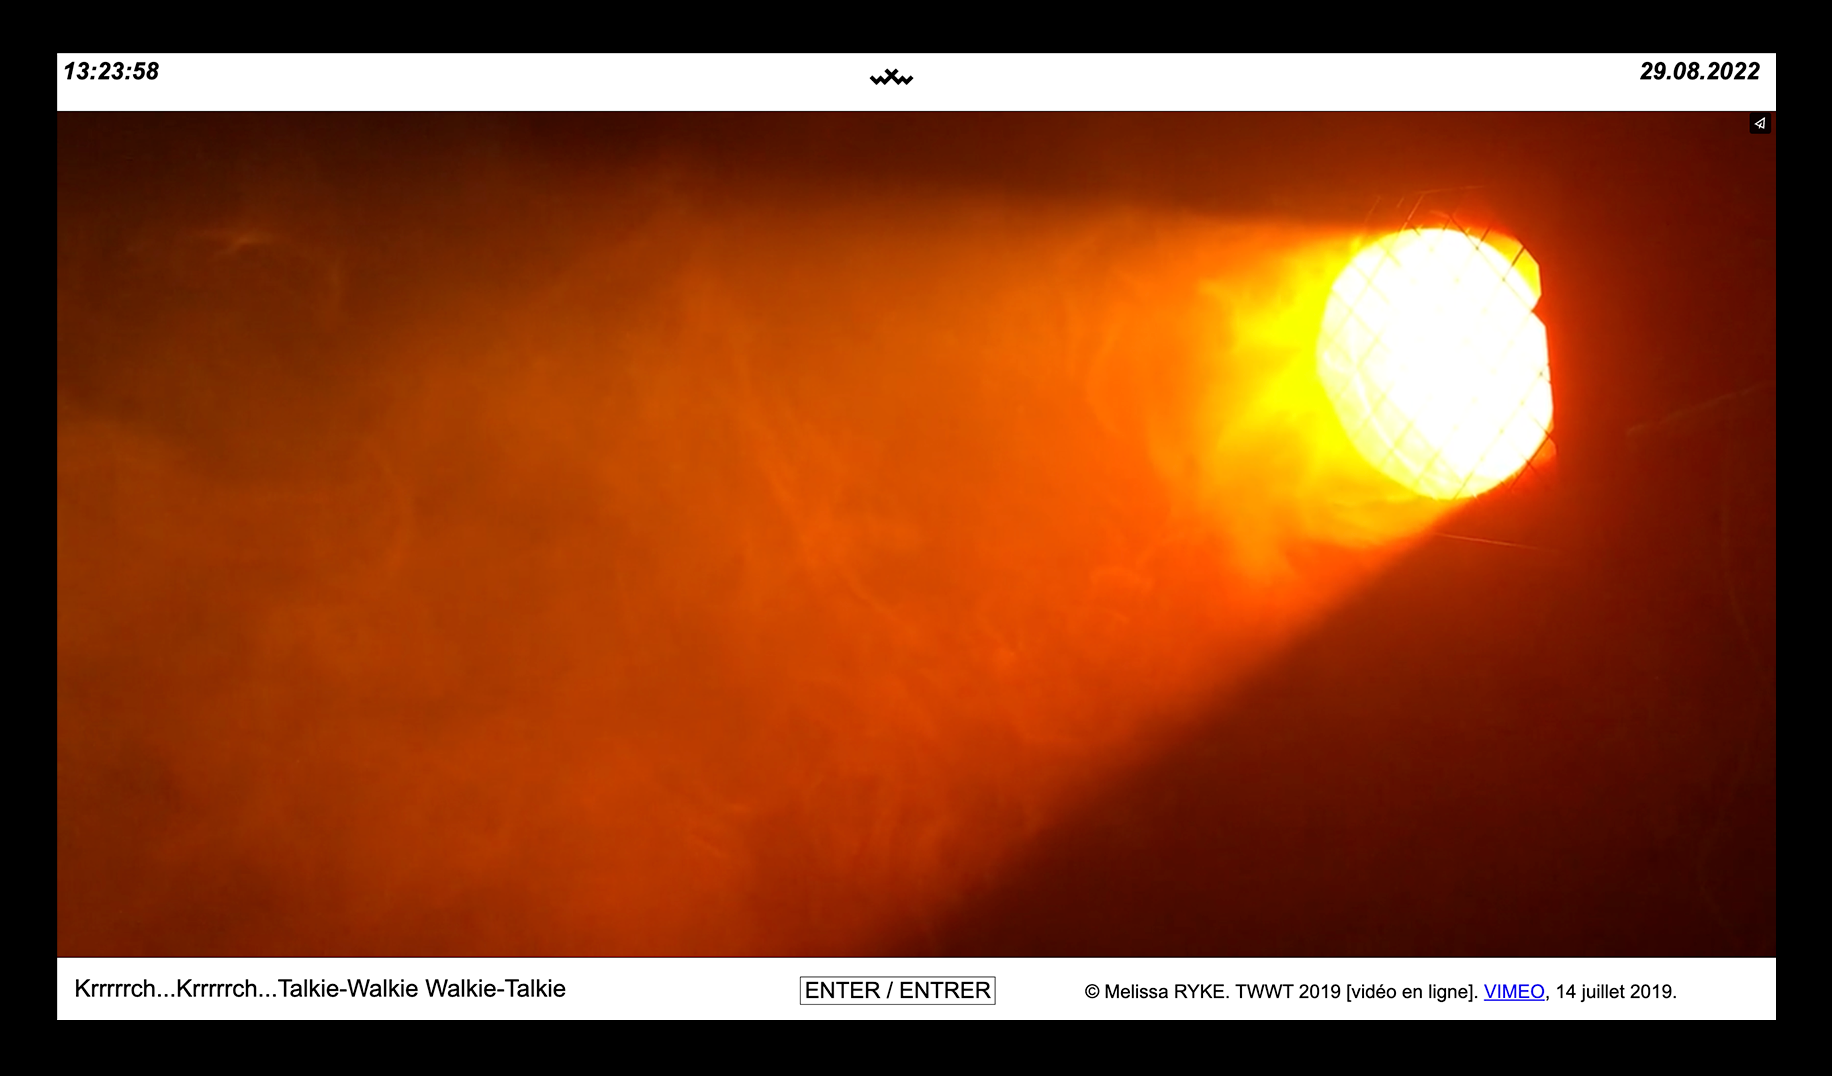The height and width of the screenshot is (1076, 1832).
Task: Click the 13:23:58 clock text
Action: [111, 71]
